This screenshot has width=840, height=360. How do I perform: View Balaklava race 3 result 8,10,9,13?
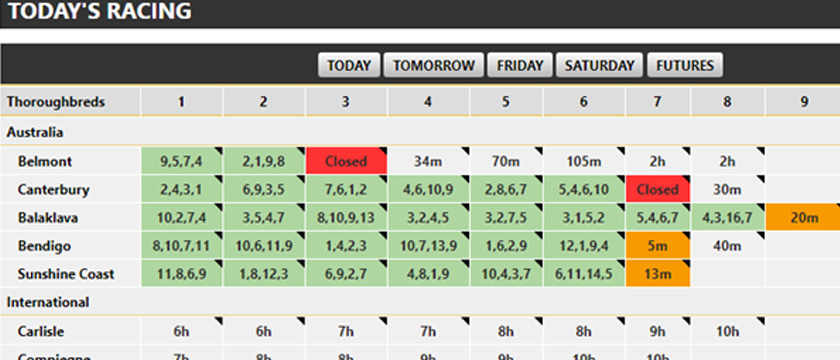[346, 218]
